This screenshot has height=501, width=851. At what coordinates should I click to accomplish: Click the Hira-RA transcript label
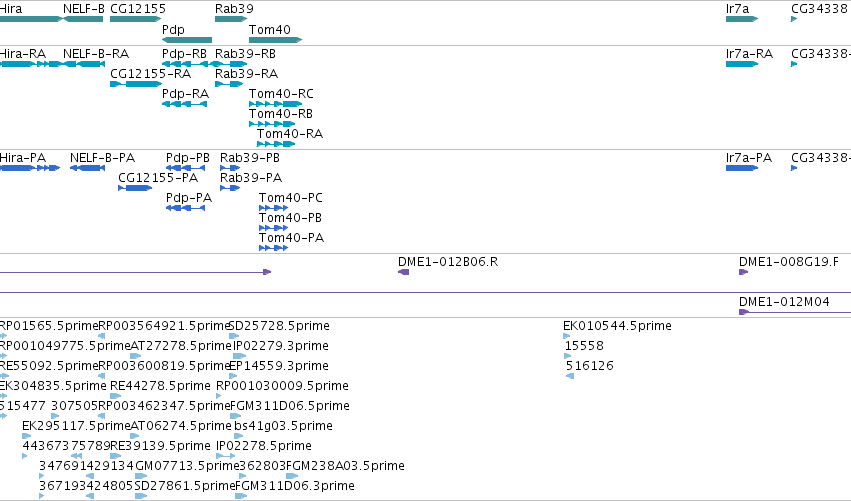(23, 54)
